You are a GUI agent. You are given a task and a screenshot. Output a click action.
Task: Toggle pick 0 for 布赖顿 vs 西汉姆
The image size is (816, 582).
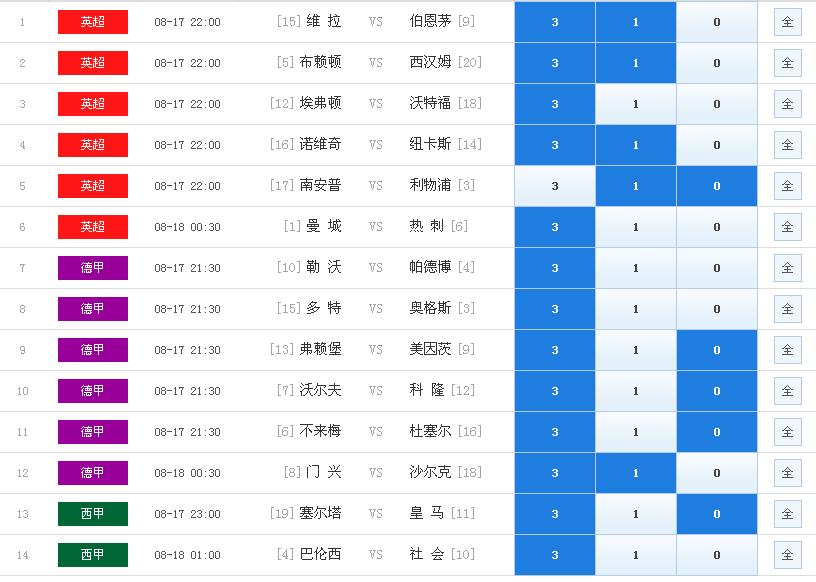[717, 63]
